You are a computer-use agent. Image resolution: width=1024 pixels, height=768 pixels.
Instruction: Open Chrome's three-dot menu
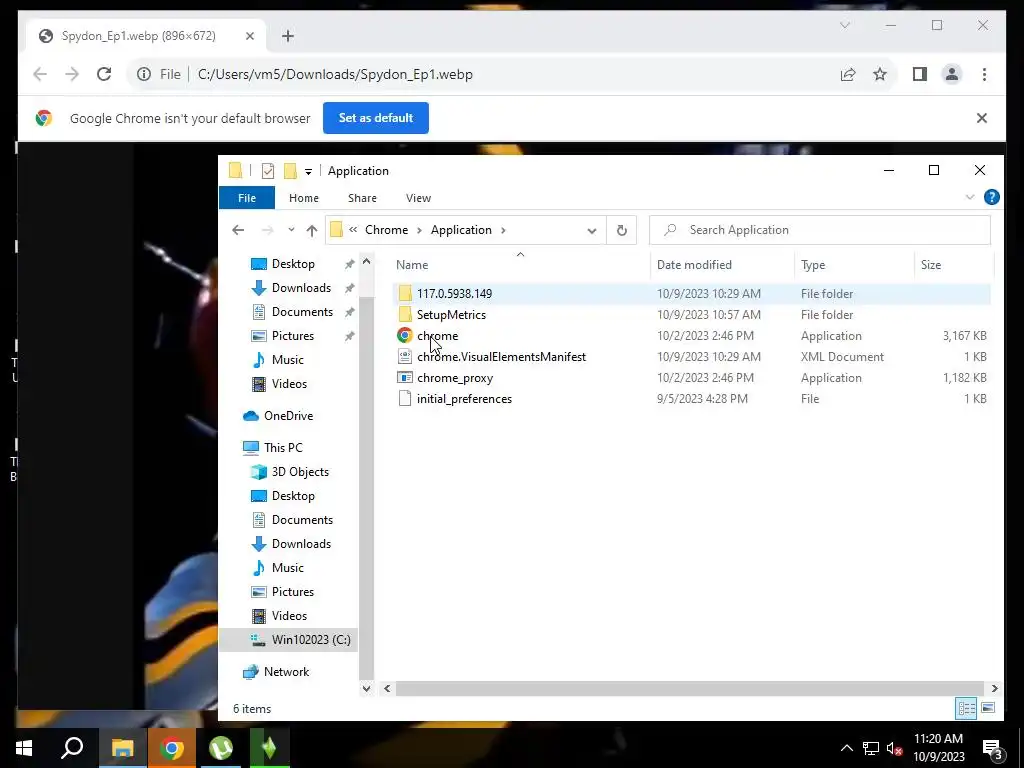click(984, 74)
